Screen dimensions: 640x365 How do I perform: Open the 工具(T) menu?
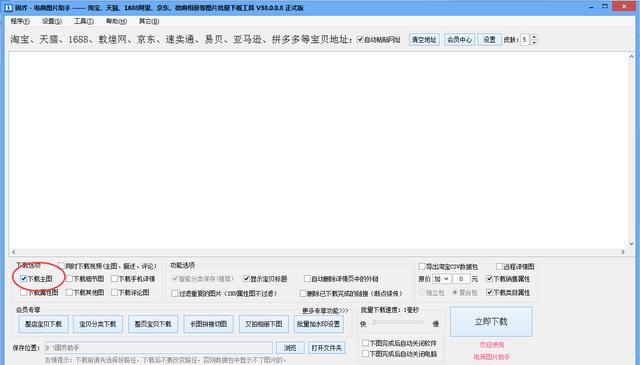point(84,21)
